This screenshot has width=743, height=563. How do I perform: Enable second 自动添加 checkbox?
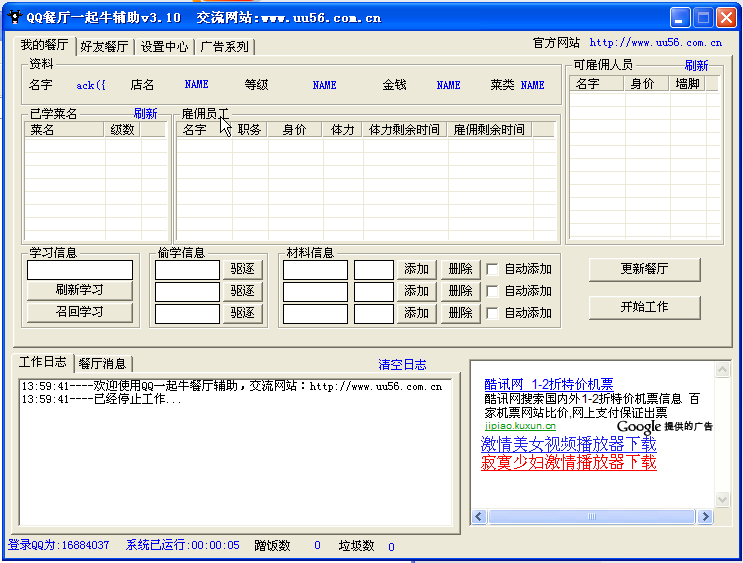pos(492,291)
